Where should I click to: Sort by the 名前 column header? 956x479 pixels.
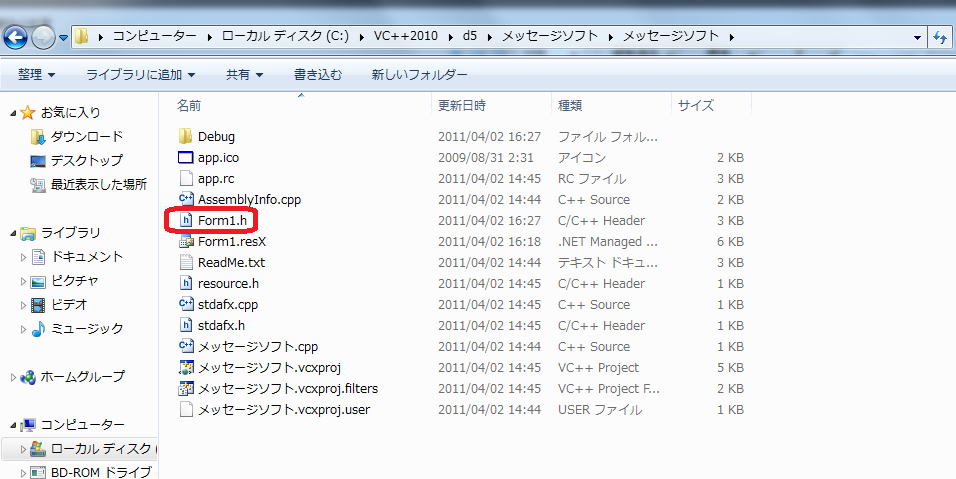pyautogui.click(x=189, y=105)
